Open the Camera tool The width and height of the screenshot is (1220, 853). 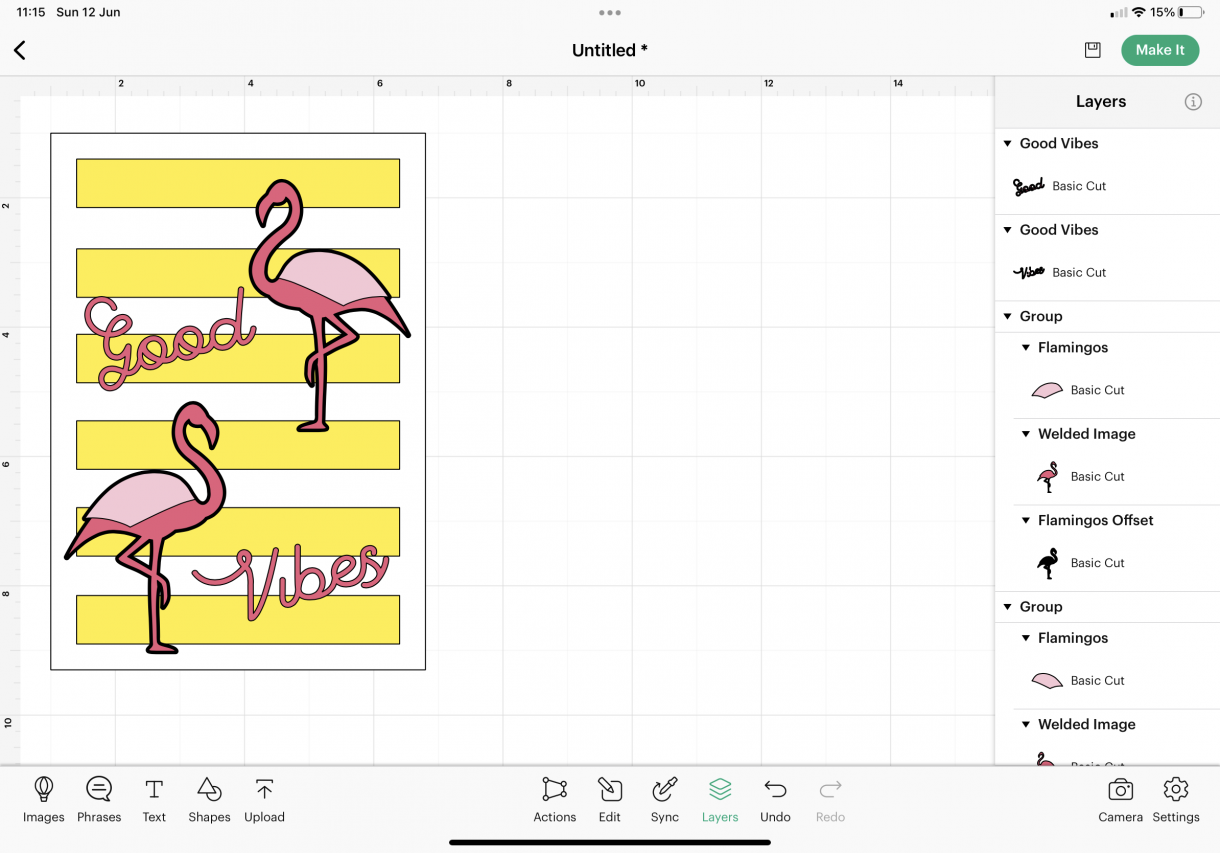click(1120, 799)
